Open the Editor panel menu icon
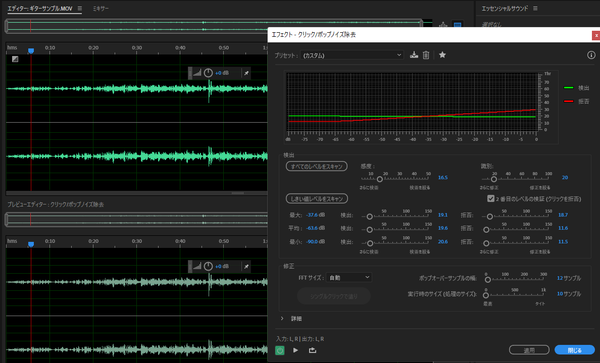Viewport: 600px width, 363px height. click(x=80, y=8)
